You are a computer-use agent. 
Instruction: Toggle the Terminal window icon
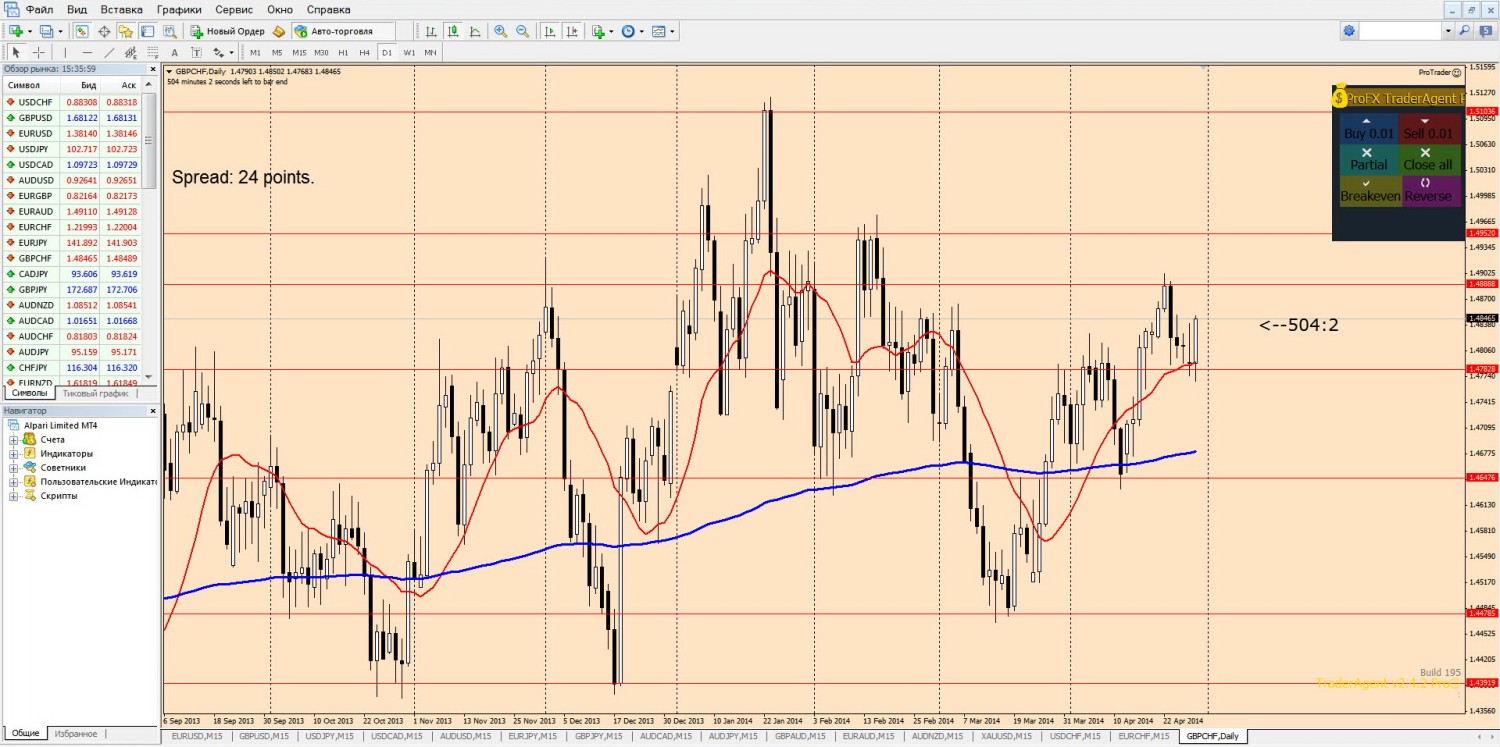148,31
